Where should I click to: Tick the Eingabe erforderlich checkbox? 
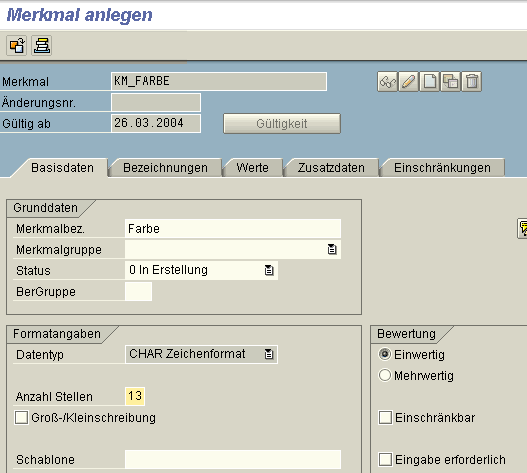tap(385, 459)
